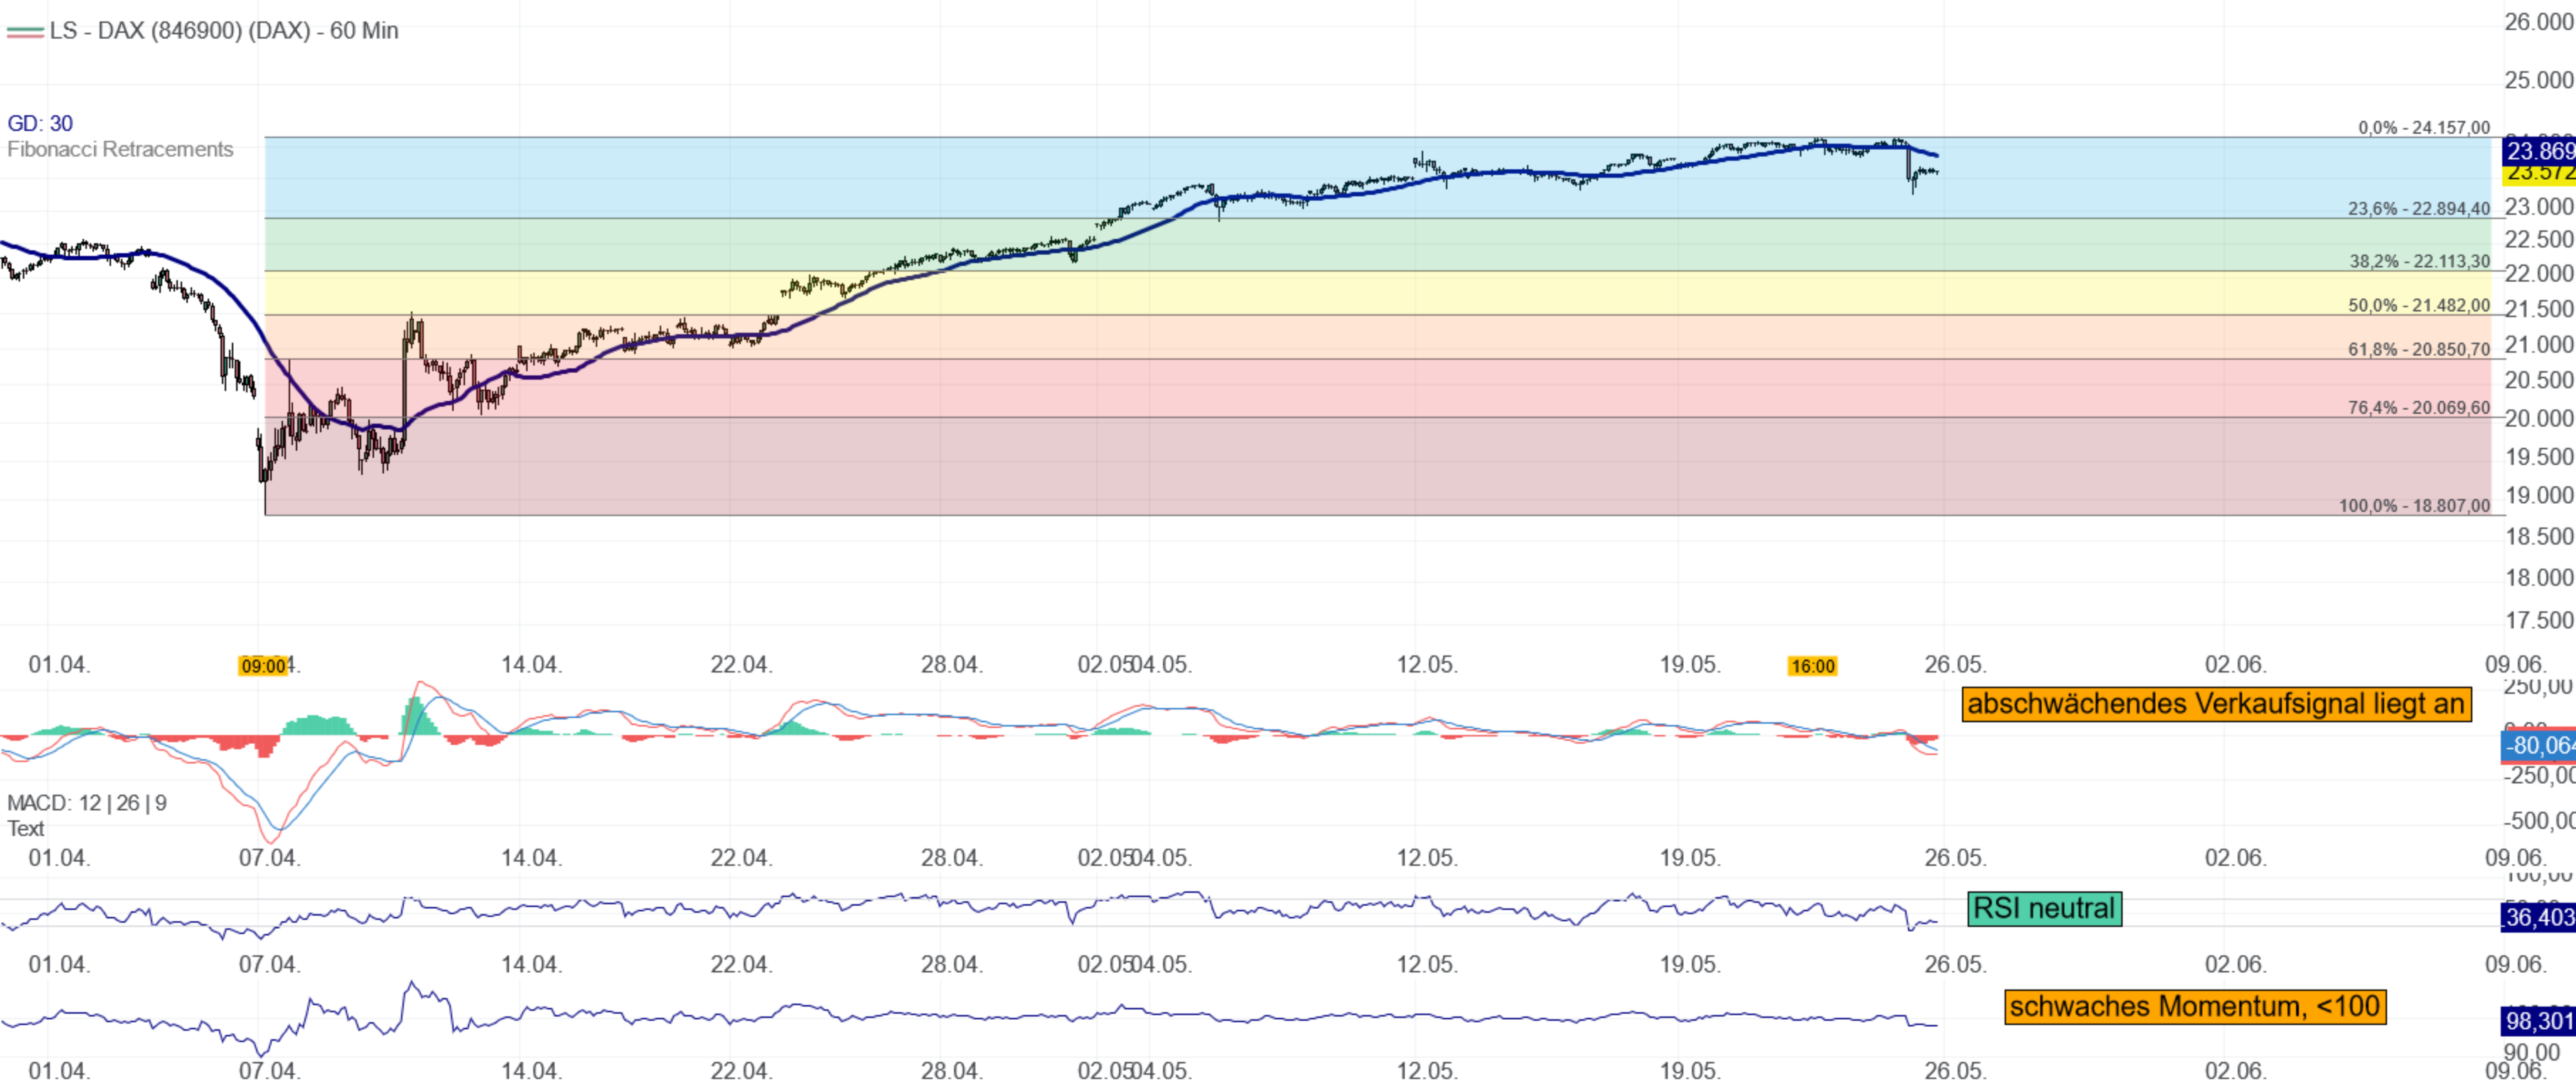This screenshot has width=2576, height=1086.
Task: Click the 76,4% - 20.069,60 Fibonacci level
Action: 2419,407
